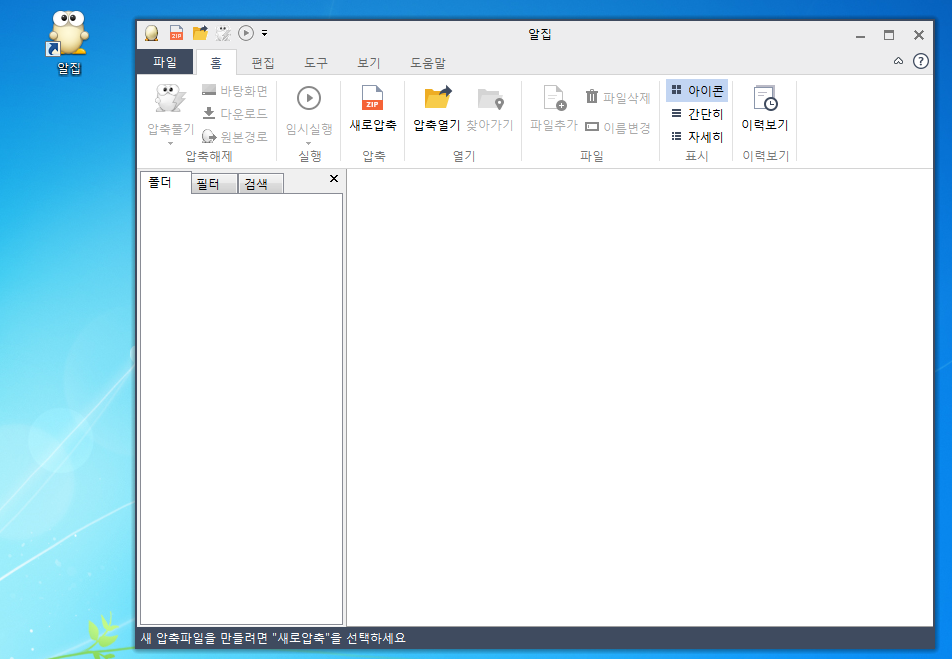Close the folder side panel
The width and height of the screenshot is (952, 659).
coord(334,179)
